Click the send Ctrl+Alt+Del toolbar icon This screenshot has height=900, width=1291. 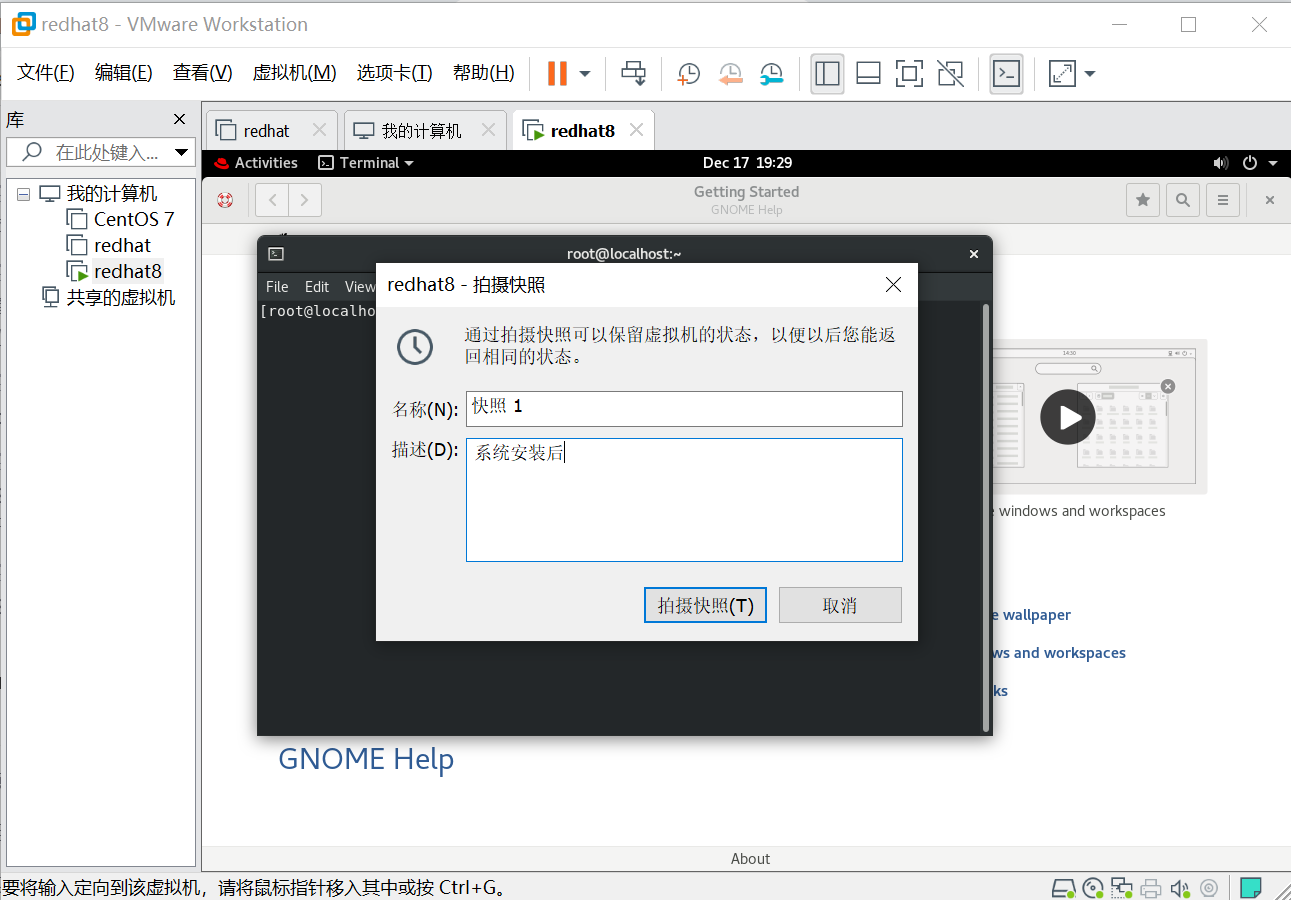[x=634, y=73]
